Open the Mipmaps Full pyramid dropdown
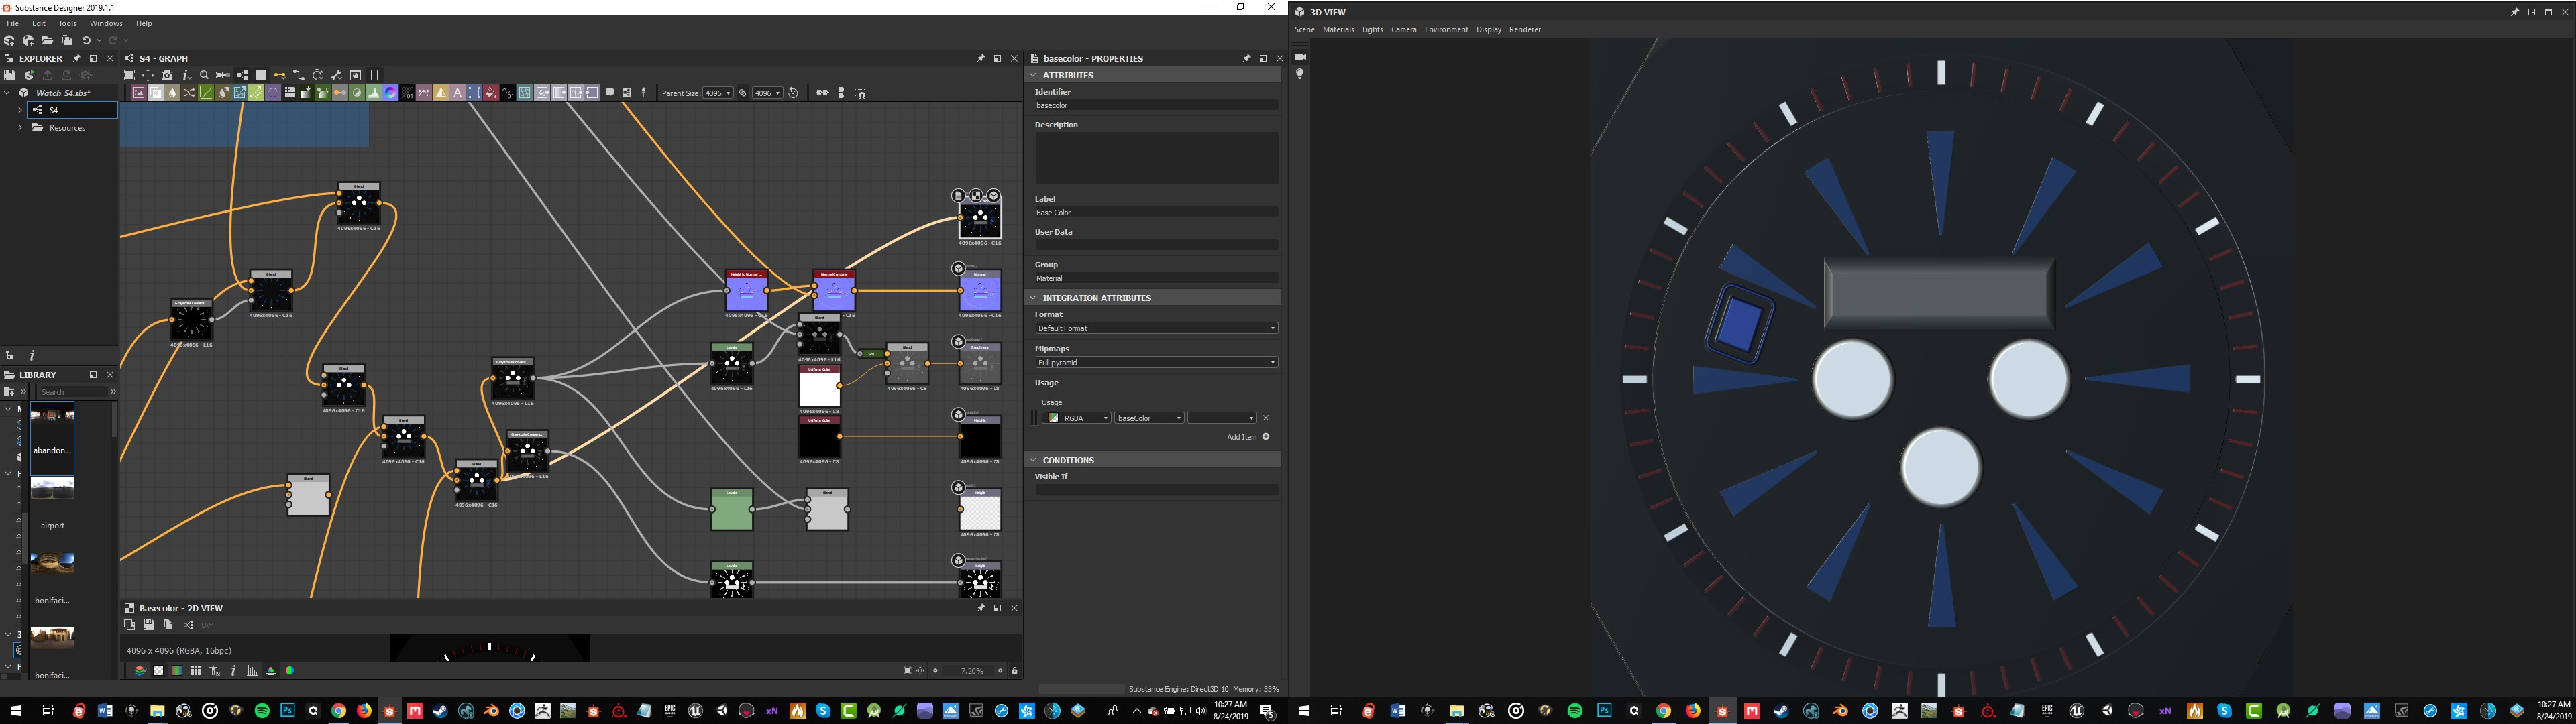Image resolution: width=2576 pixels, height=724 pixels. [1156, 362]
